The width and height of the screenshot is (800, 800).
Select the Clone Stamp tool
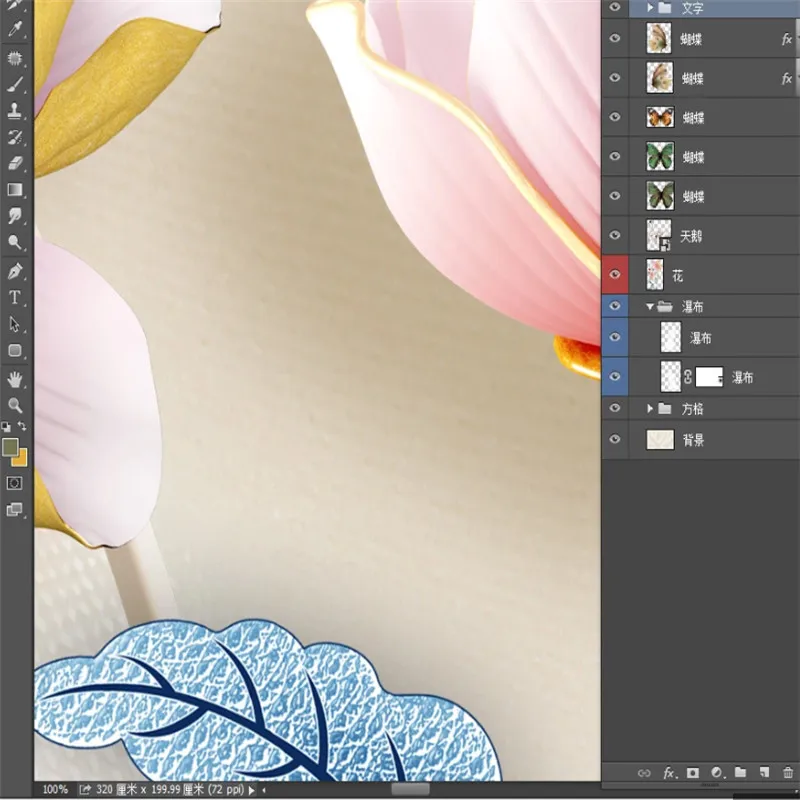[15, 111]
